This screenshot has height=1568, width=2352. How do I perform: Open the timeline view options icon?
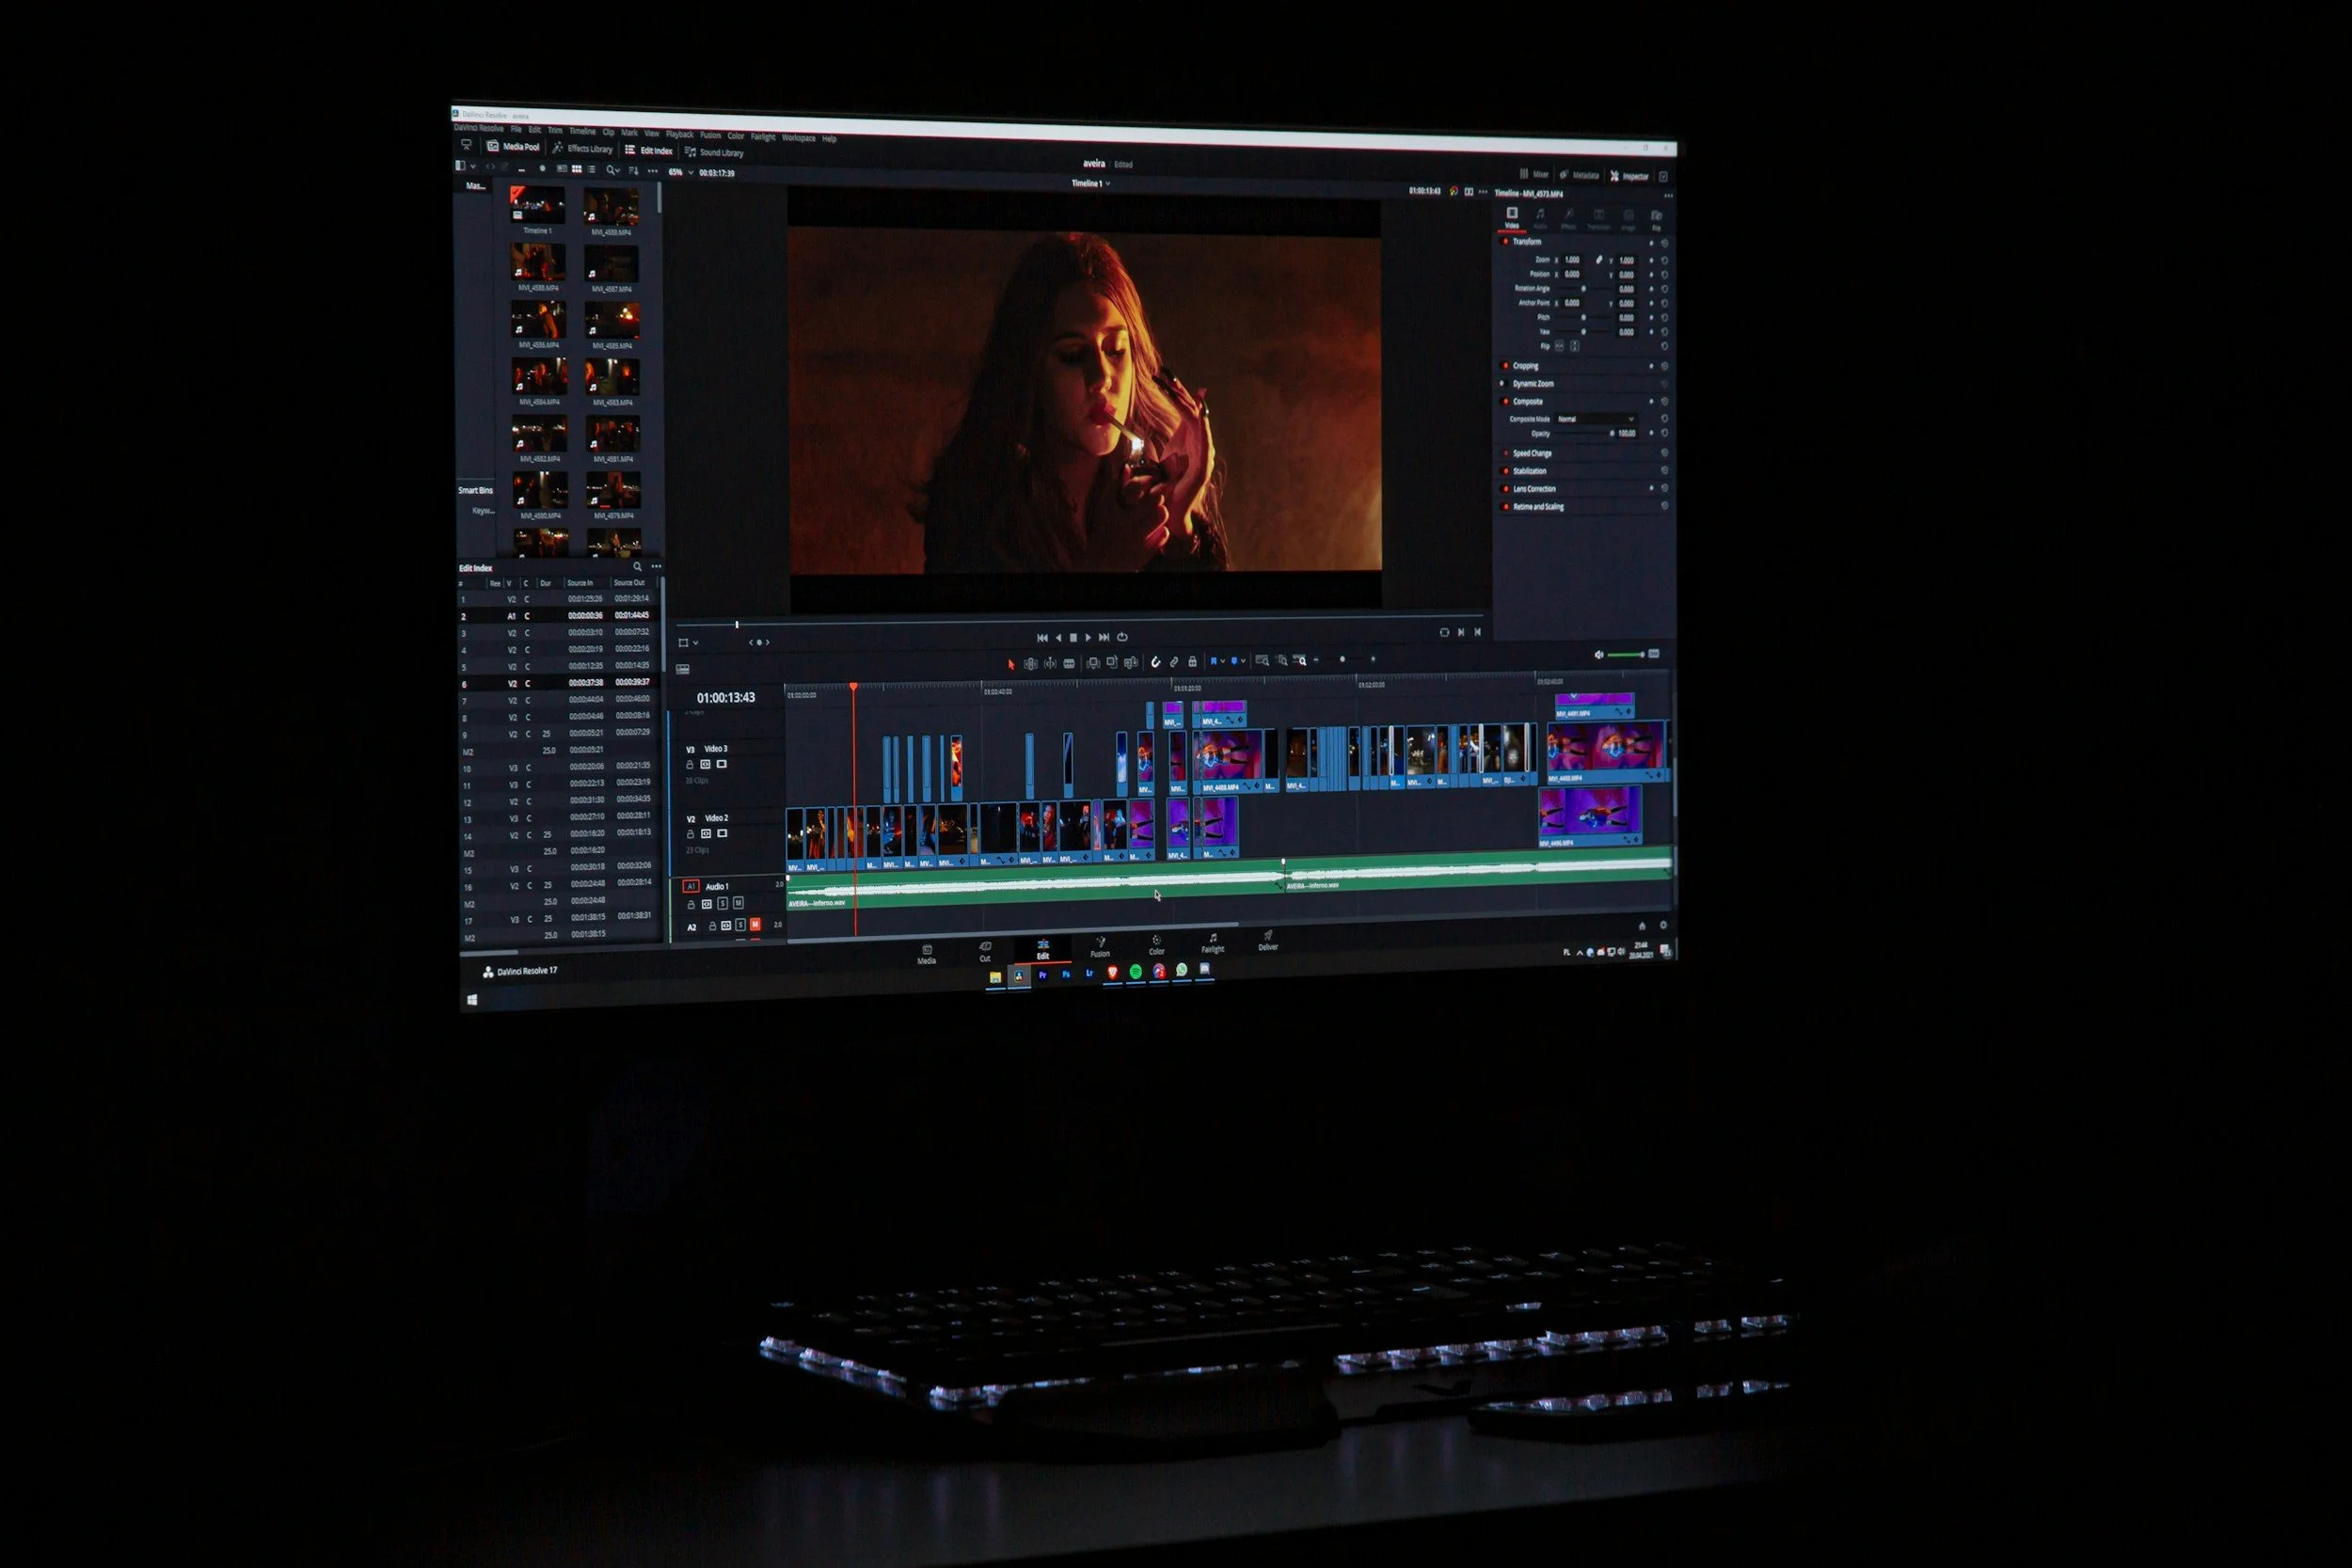coord(683,669)
